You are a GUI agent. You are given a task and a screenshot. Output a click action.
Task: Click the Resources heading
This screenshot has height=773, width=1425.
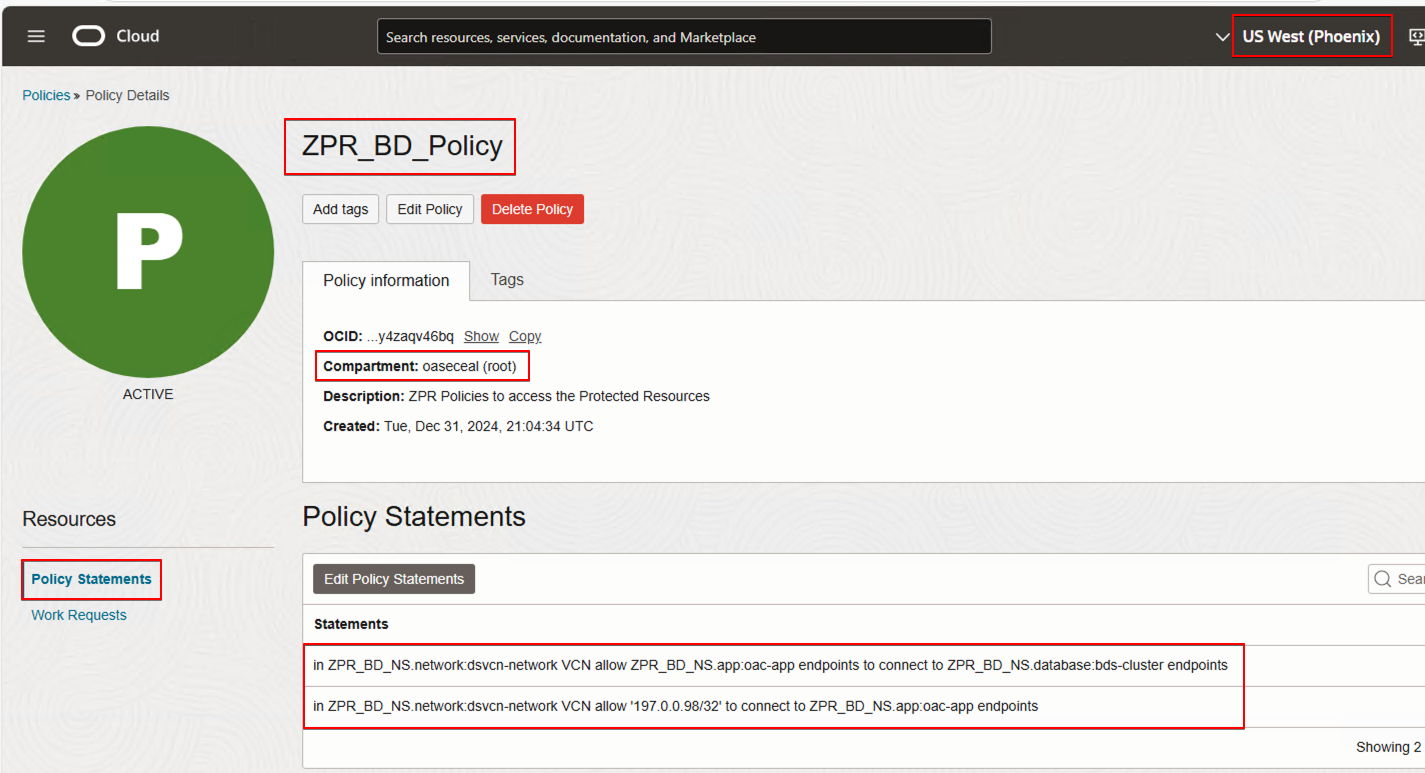[x=69, y=519]
